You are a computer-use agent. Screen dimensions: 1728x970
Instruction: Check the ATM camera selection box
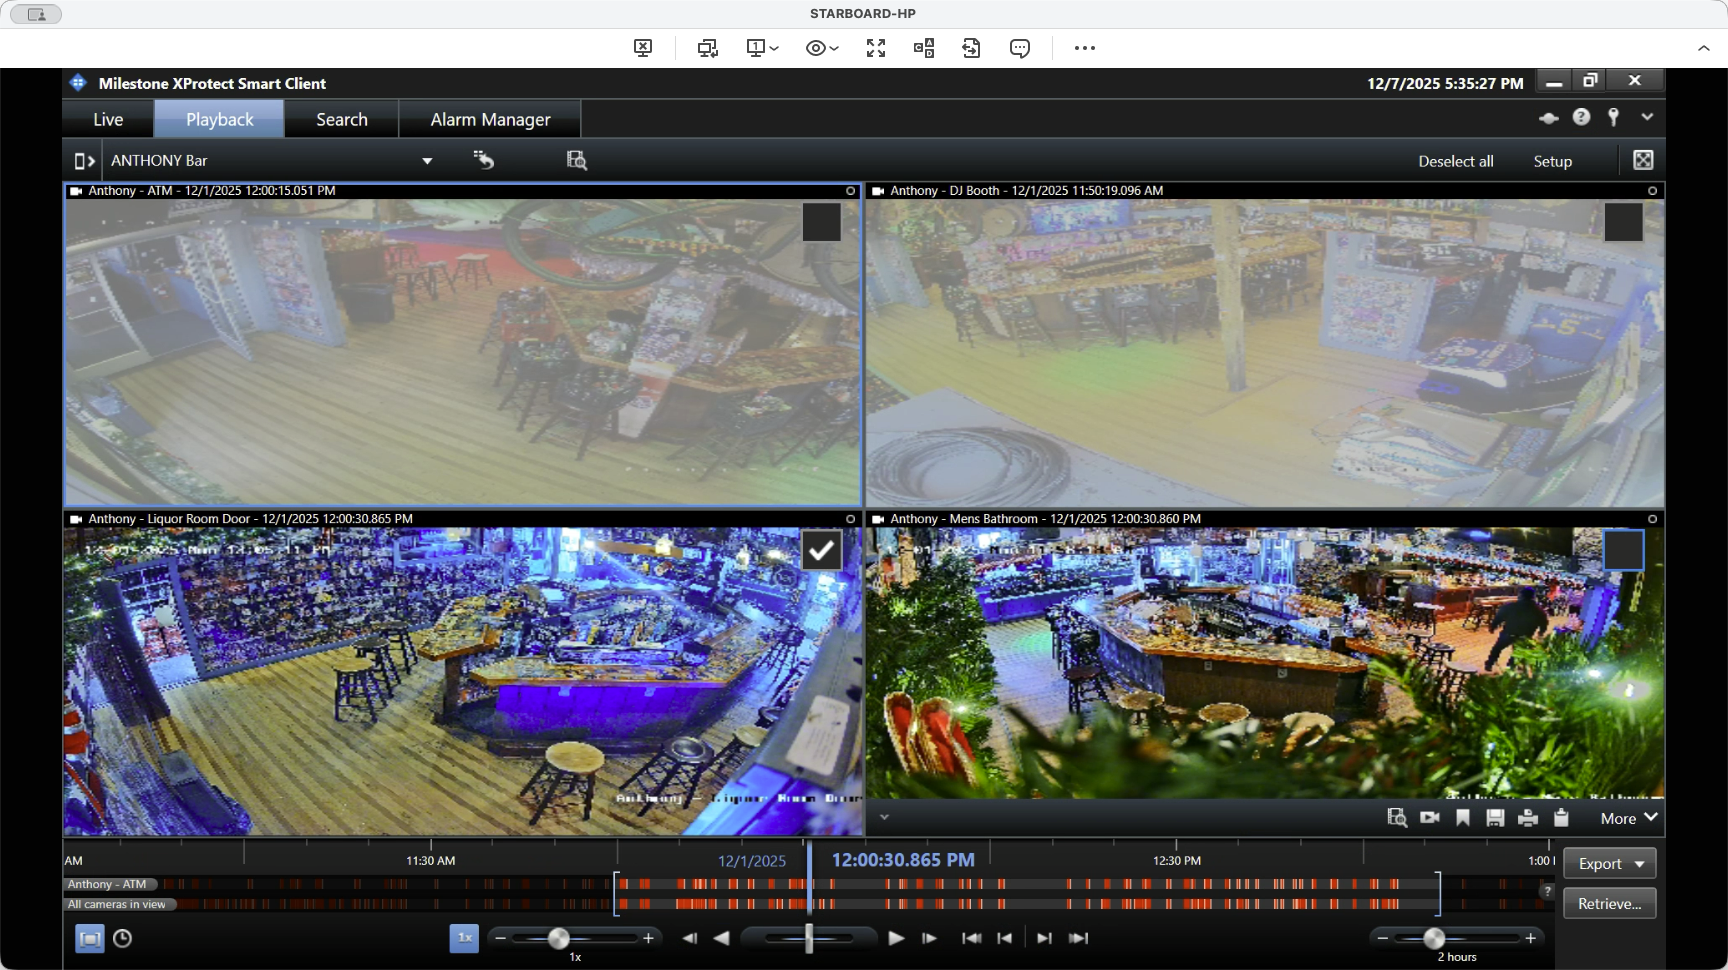click(821, 222)
